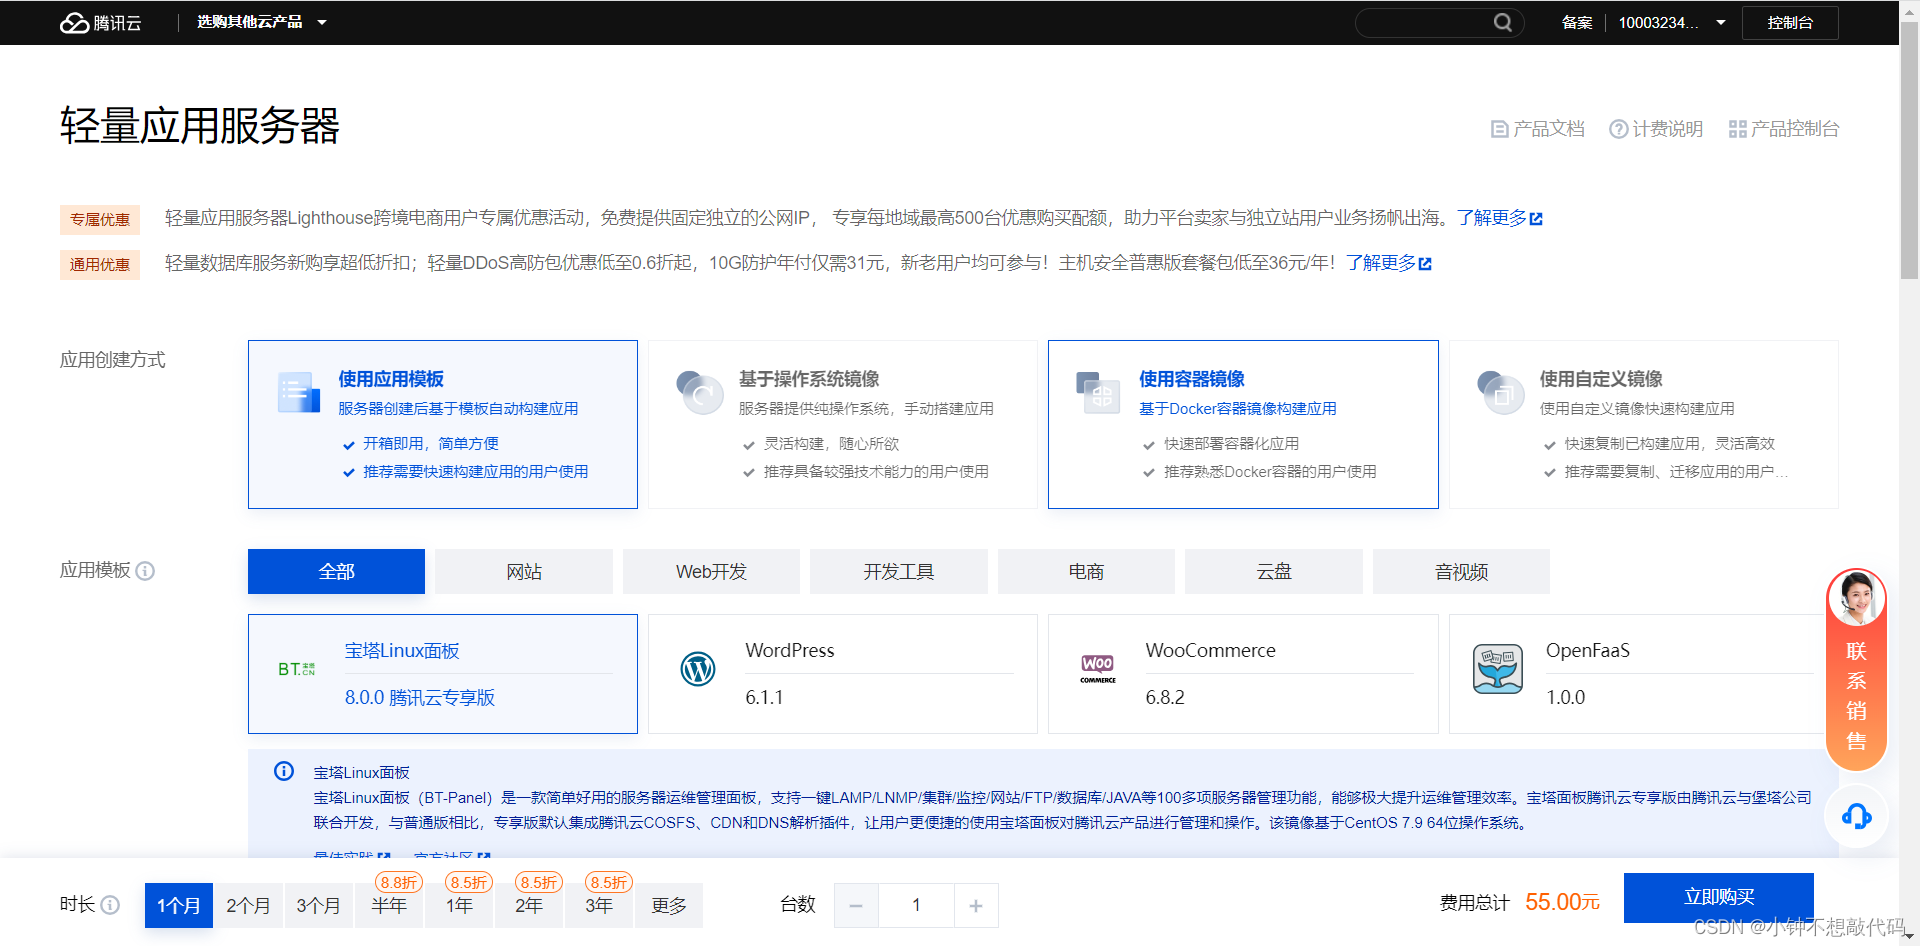The height and width of the screenshot is (946, 1920).
Task: Click the 产品文档 document icon
Action: 1499,129
